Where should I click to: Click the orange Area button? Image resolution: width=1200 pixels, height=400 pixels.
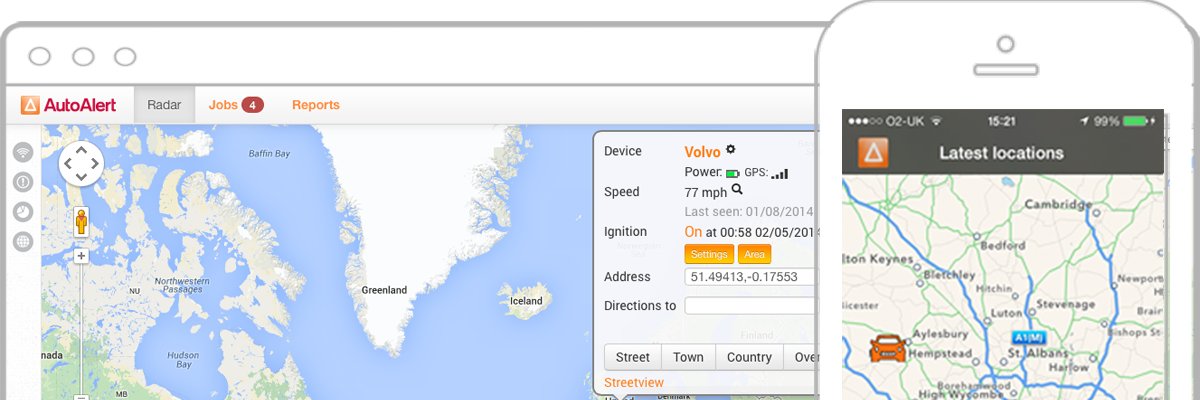[755, 254]
